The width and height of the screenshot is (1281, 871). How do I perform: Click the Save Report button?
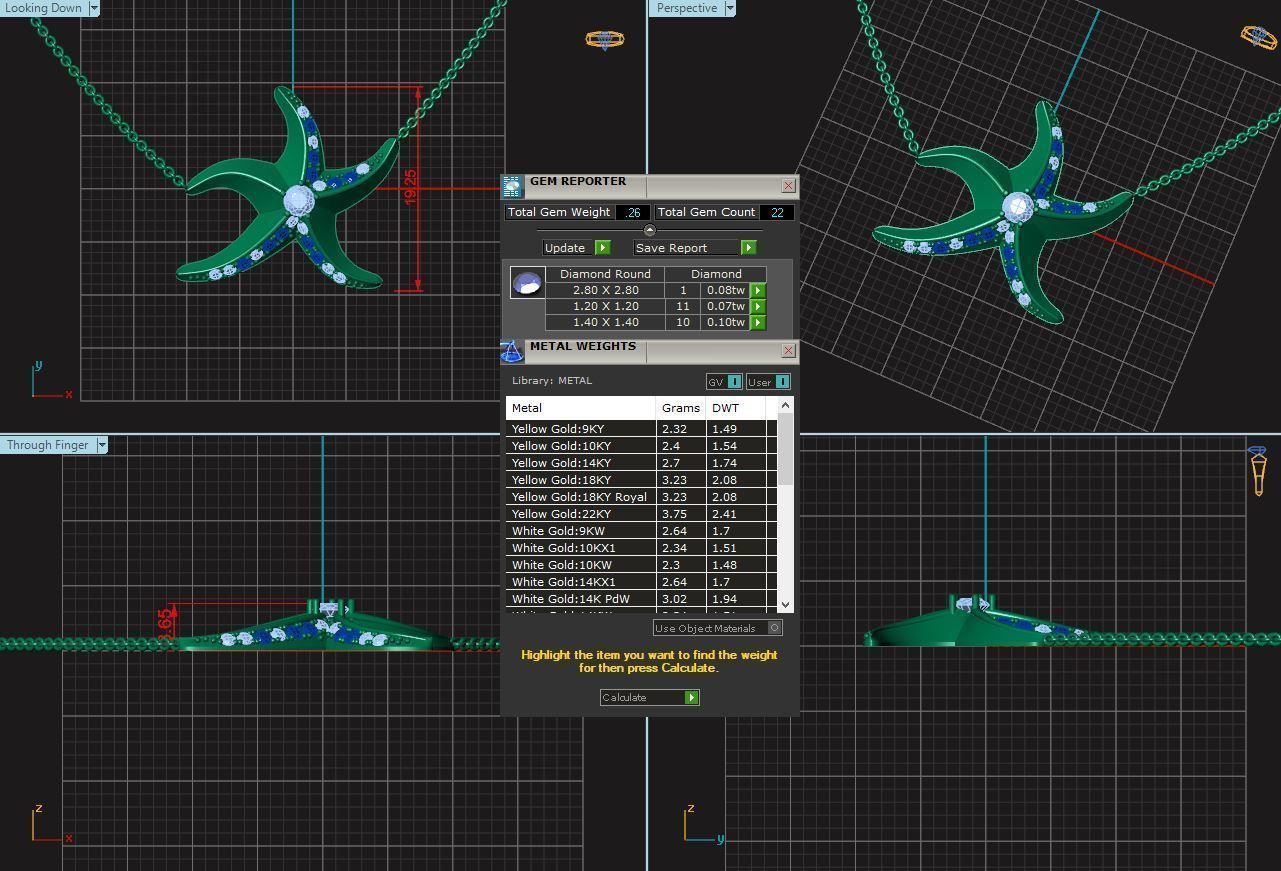point(695,248)
